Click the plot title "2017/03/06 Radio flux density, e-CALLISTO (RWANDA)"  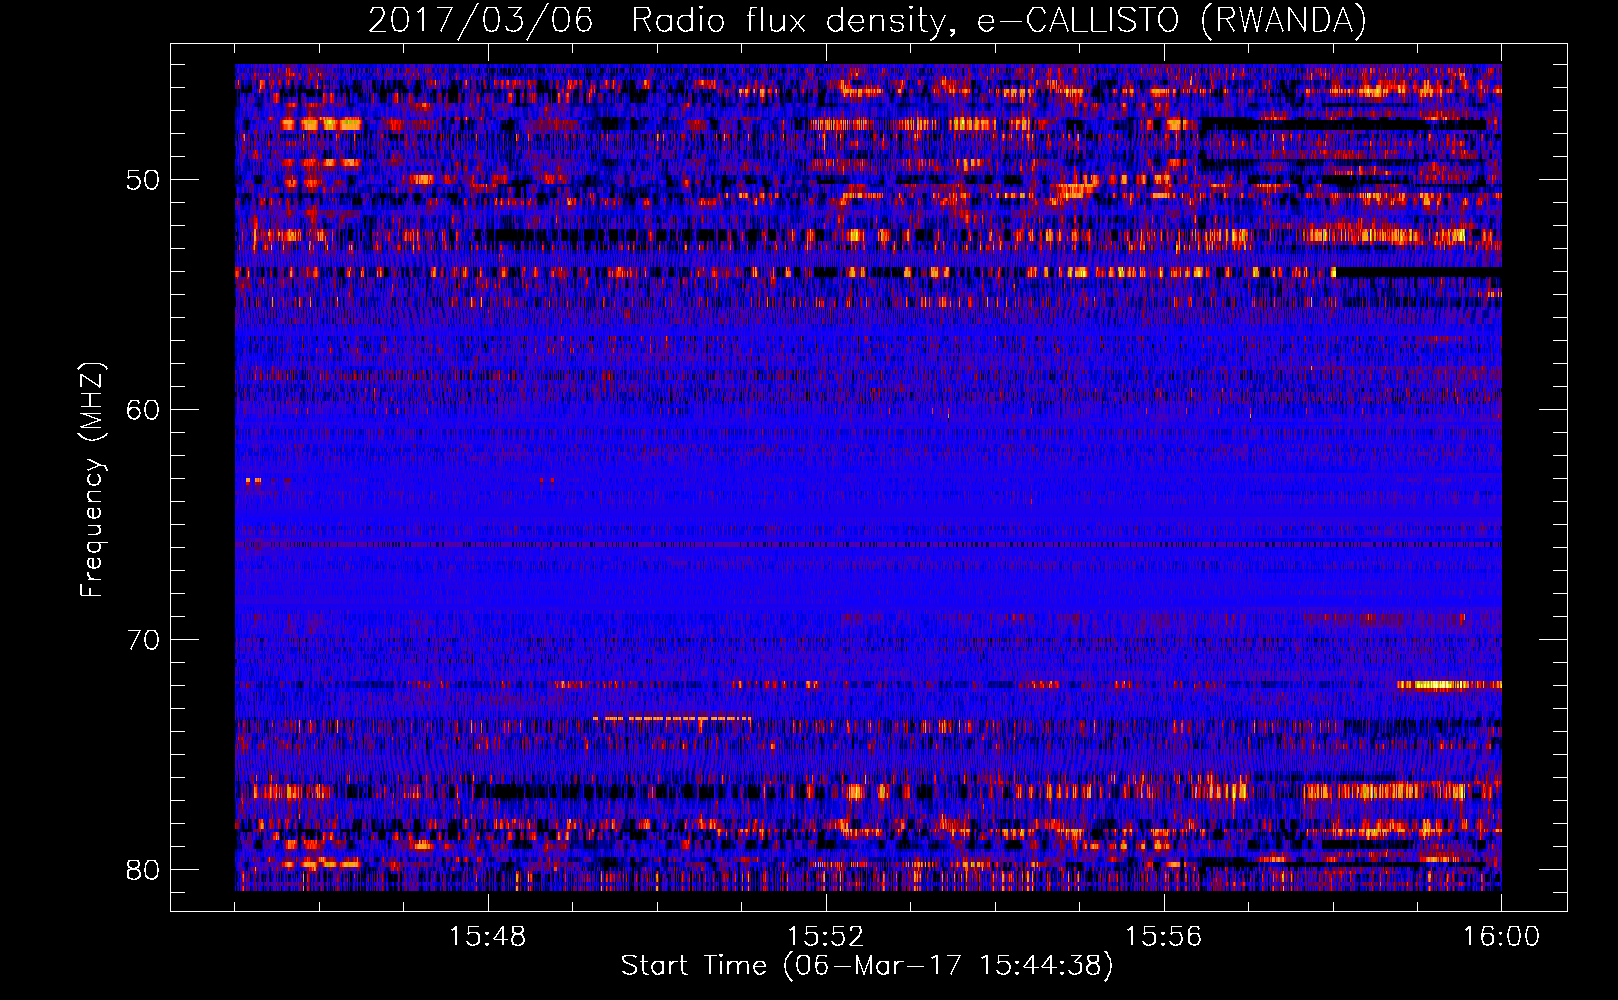[x=867, y=20]
